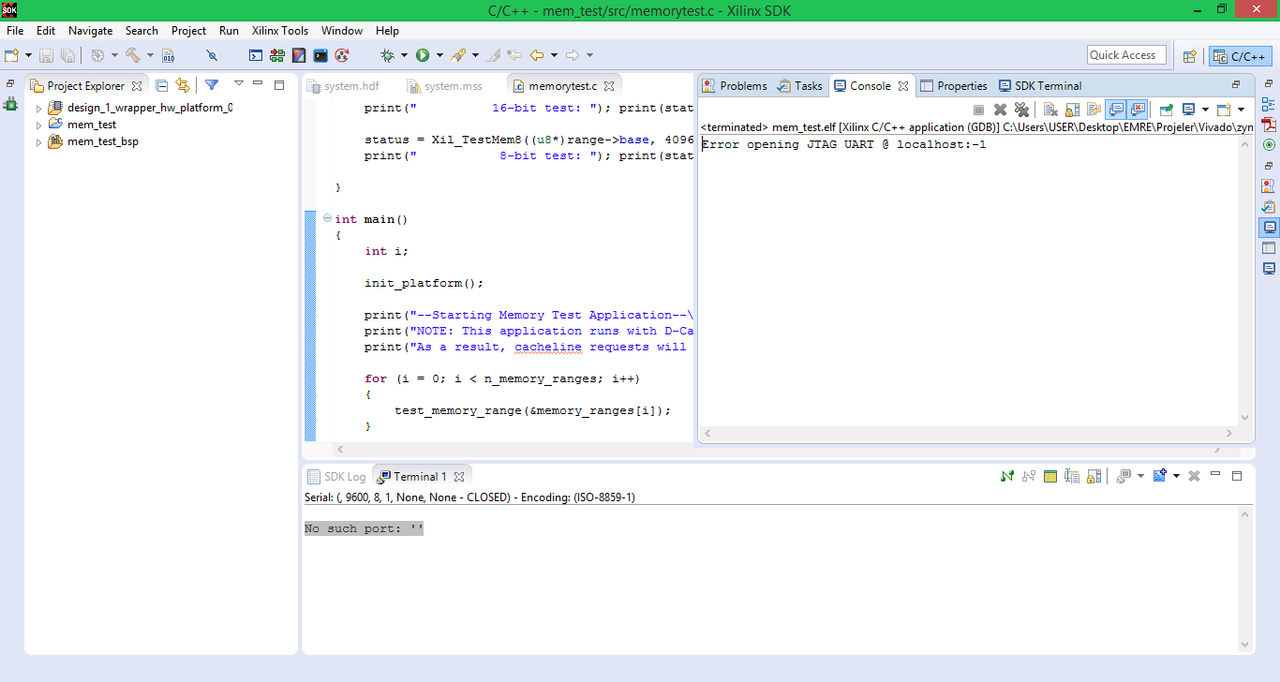Open the Open Console dropdown arrow
Image resolution: width=1280 pixels, height=682 pixels.
pyautogui.click(x=1241, y=109)
